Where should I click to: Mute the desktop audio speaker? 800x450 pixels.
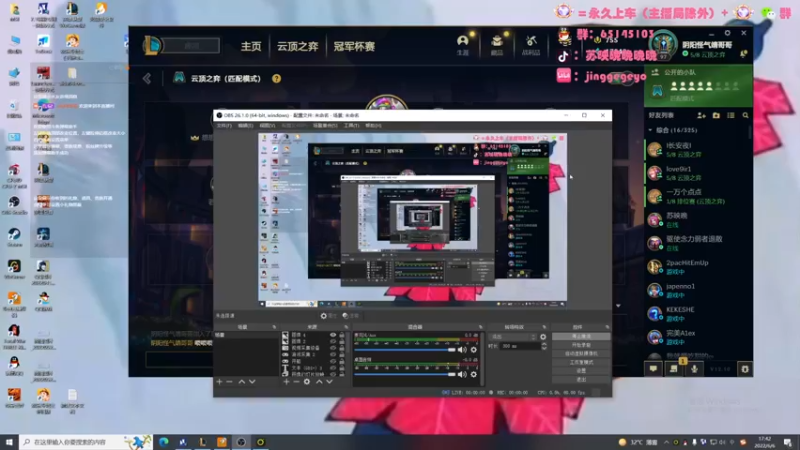[x=462, y=374]
